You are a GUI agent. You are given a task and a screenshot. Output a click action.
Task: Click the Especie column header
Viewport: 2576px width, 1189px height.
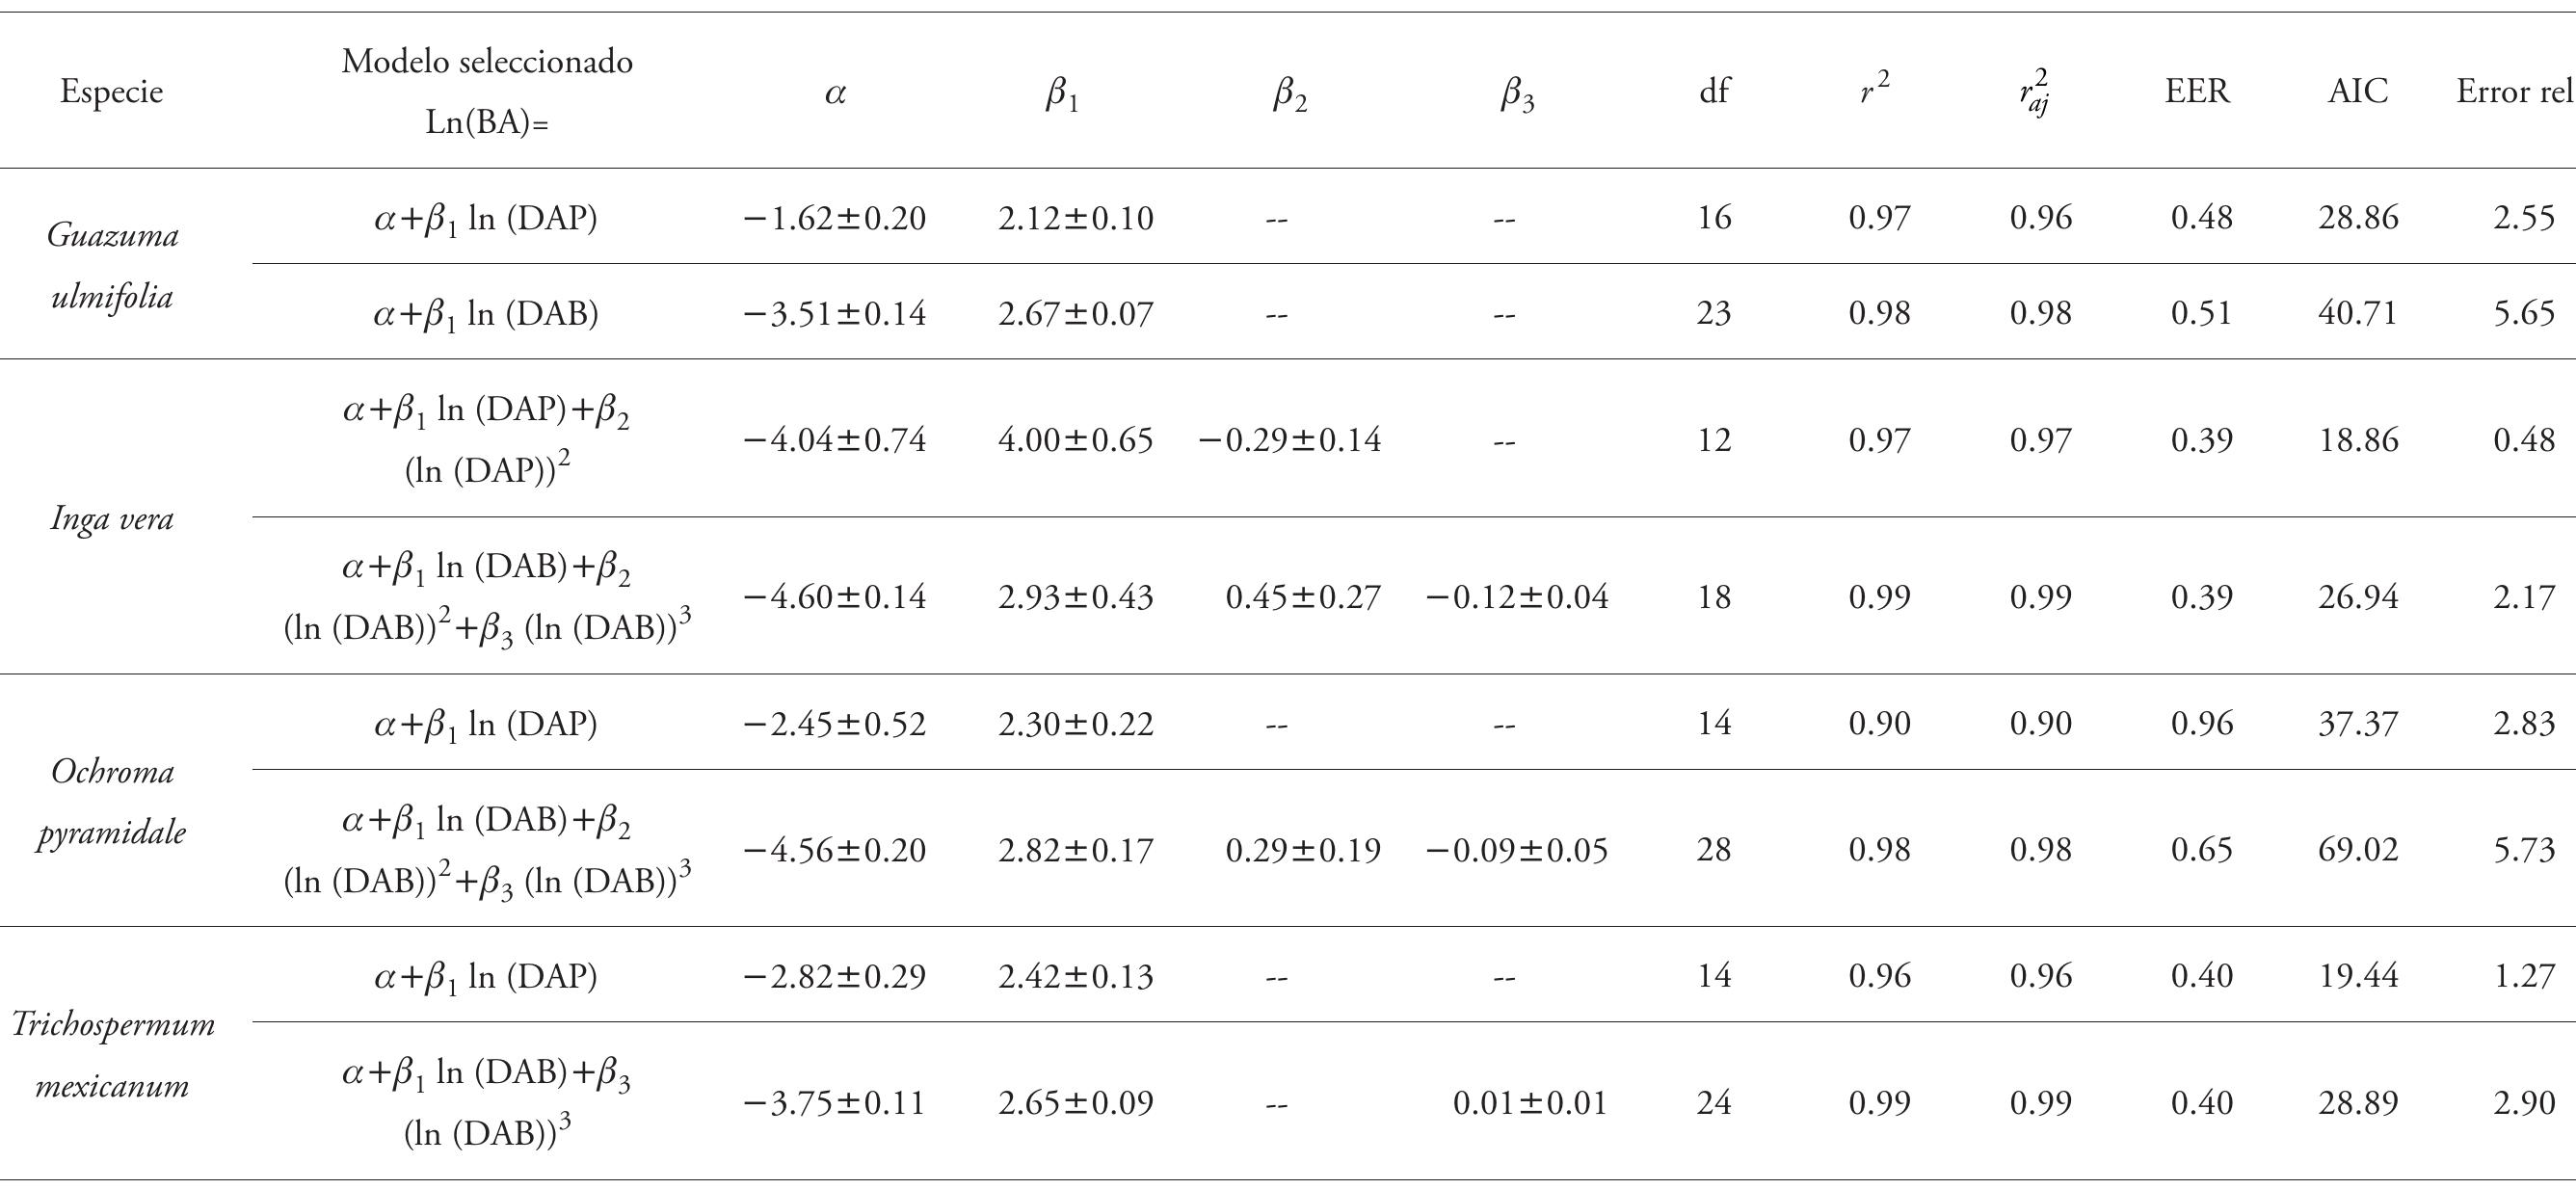click(111, 92)
